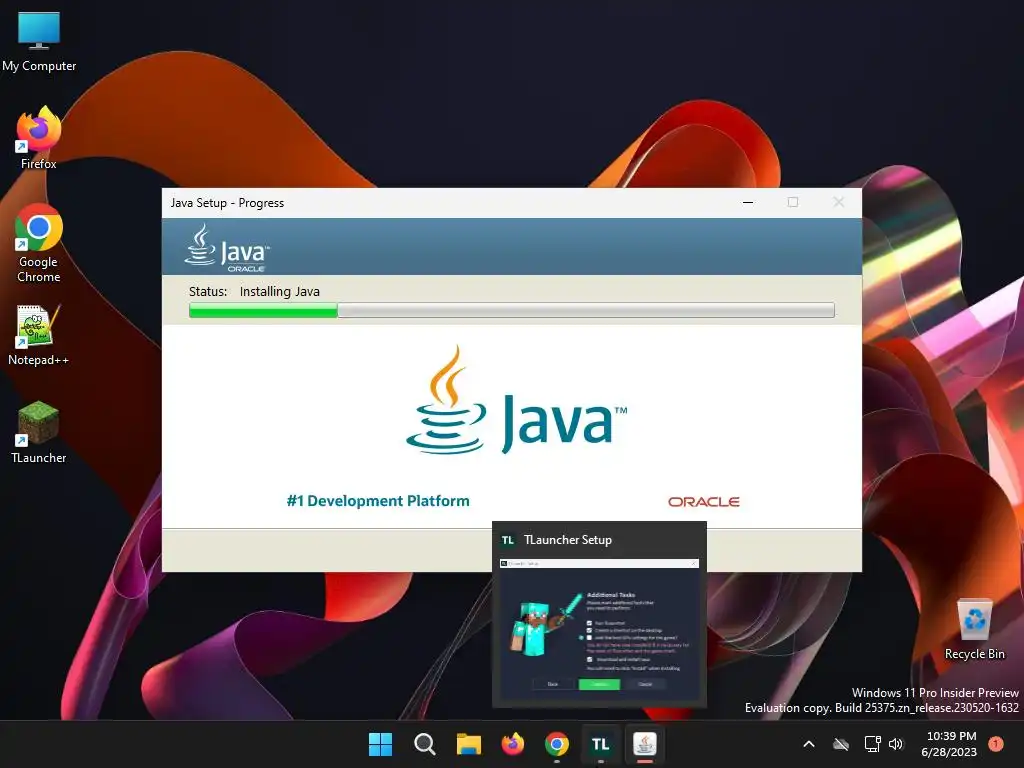Select the Java installer taskbar button
This screenshot has height=768, width=1024.
click(645, 744)
